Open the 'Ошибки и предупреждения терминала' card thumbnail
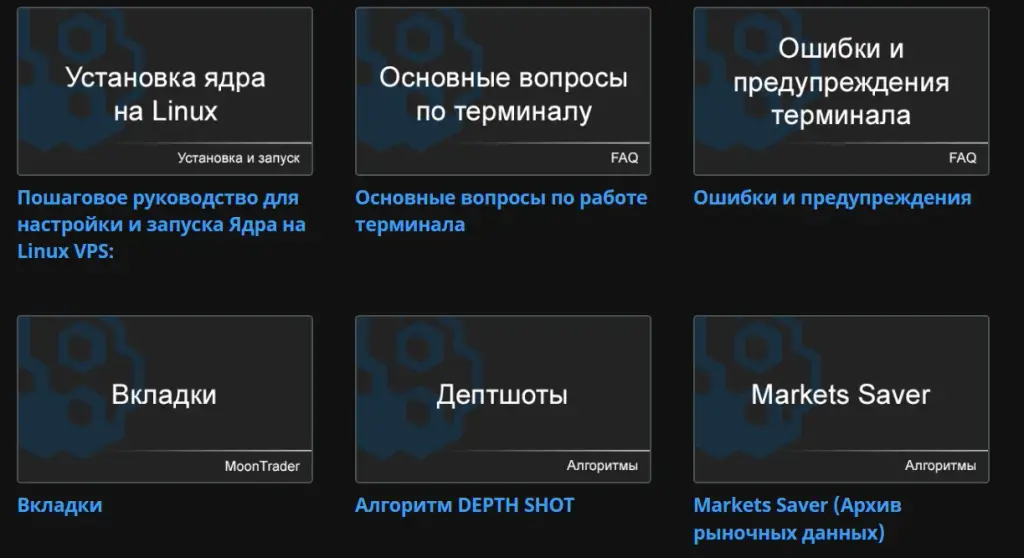Screen dimensions: 1024x558 (x=841, y=91)
